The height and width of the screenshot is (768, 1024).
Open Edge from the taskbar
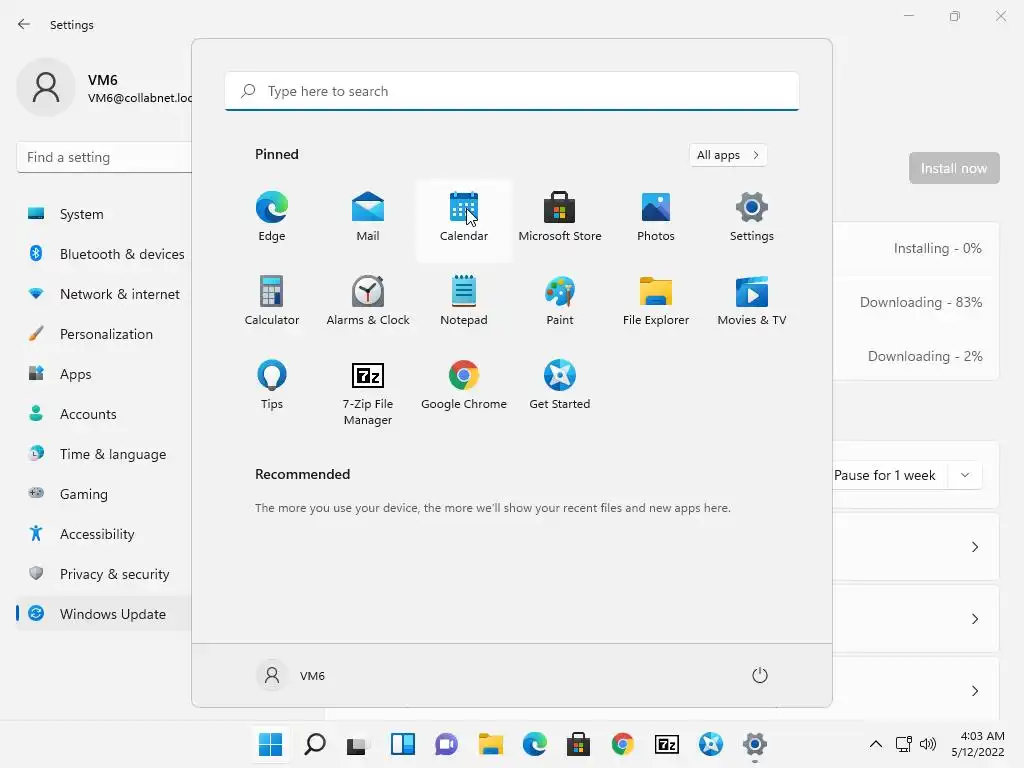pos(534,744)
